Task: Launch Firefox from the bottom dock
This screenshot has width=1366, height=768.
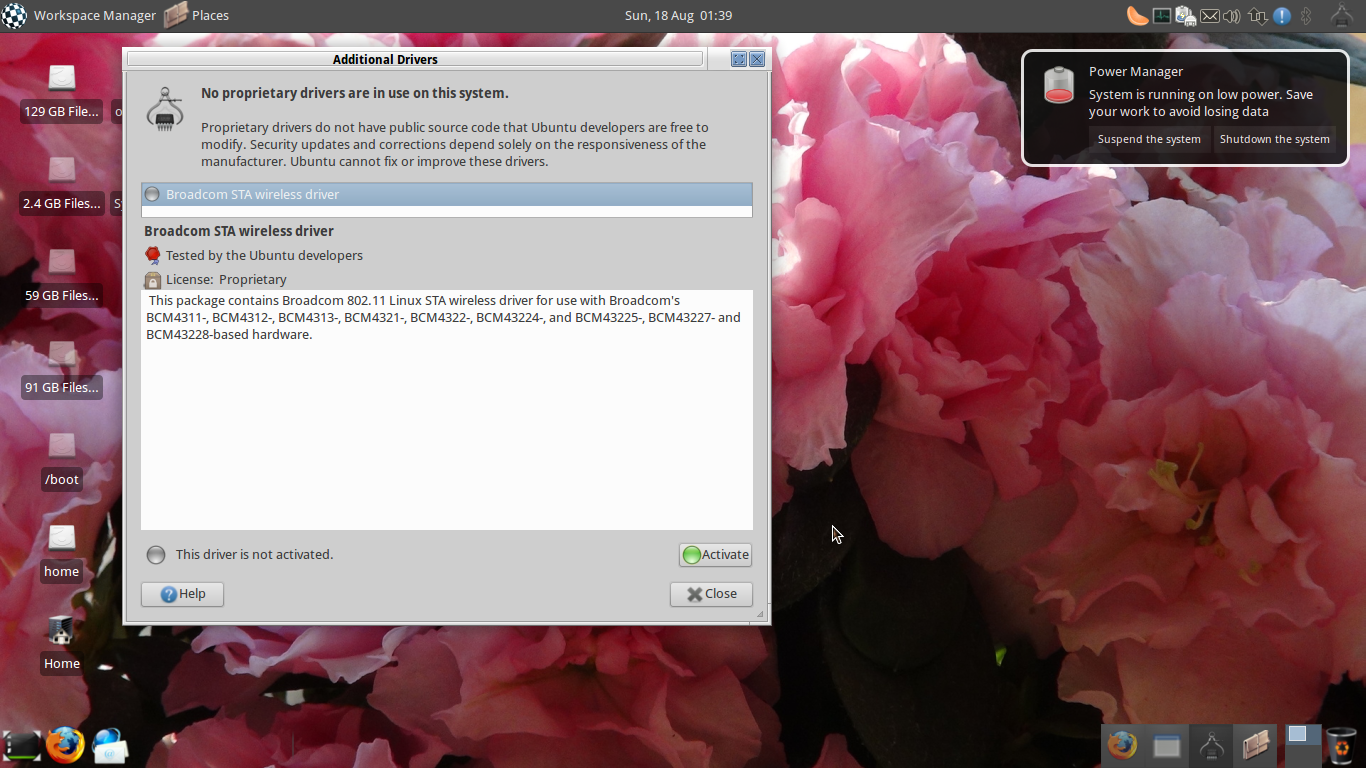Action: click(x=1121, y=745)
